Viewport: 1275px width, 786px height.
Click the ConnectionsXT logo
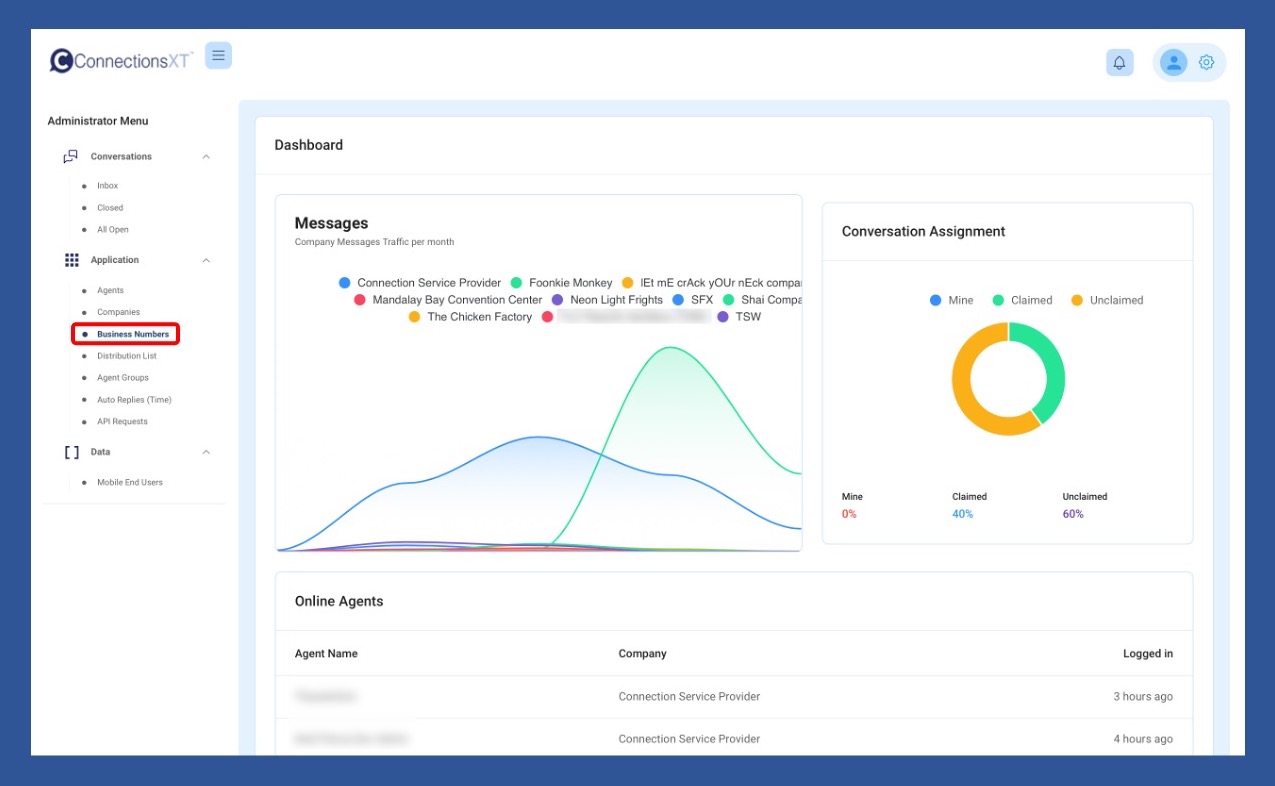(x=122, y=61)
